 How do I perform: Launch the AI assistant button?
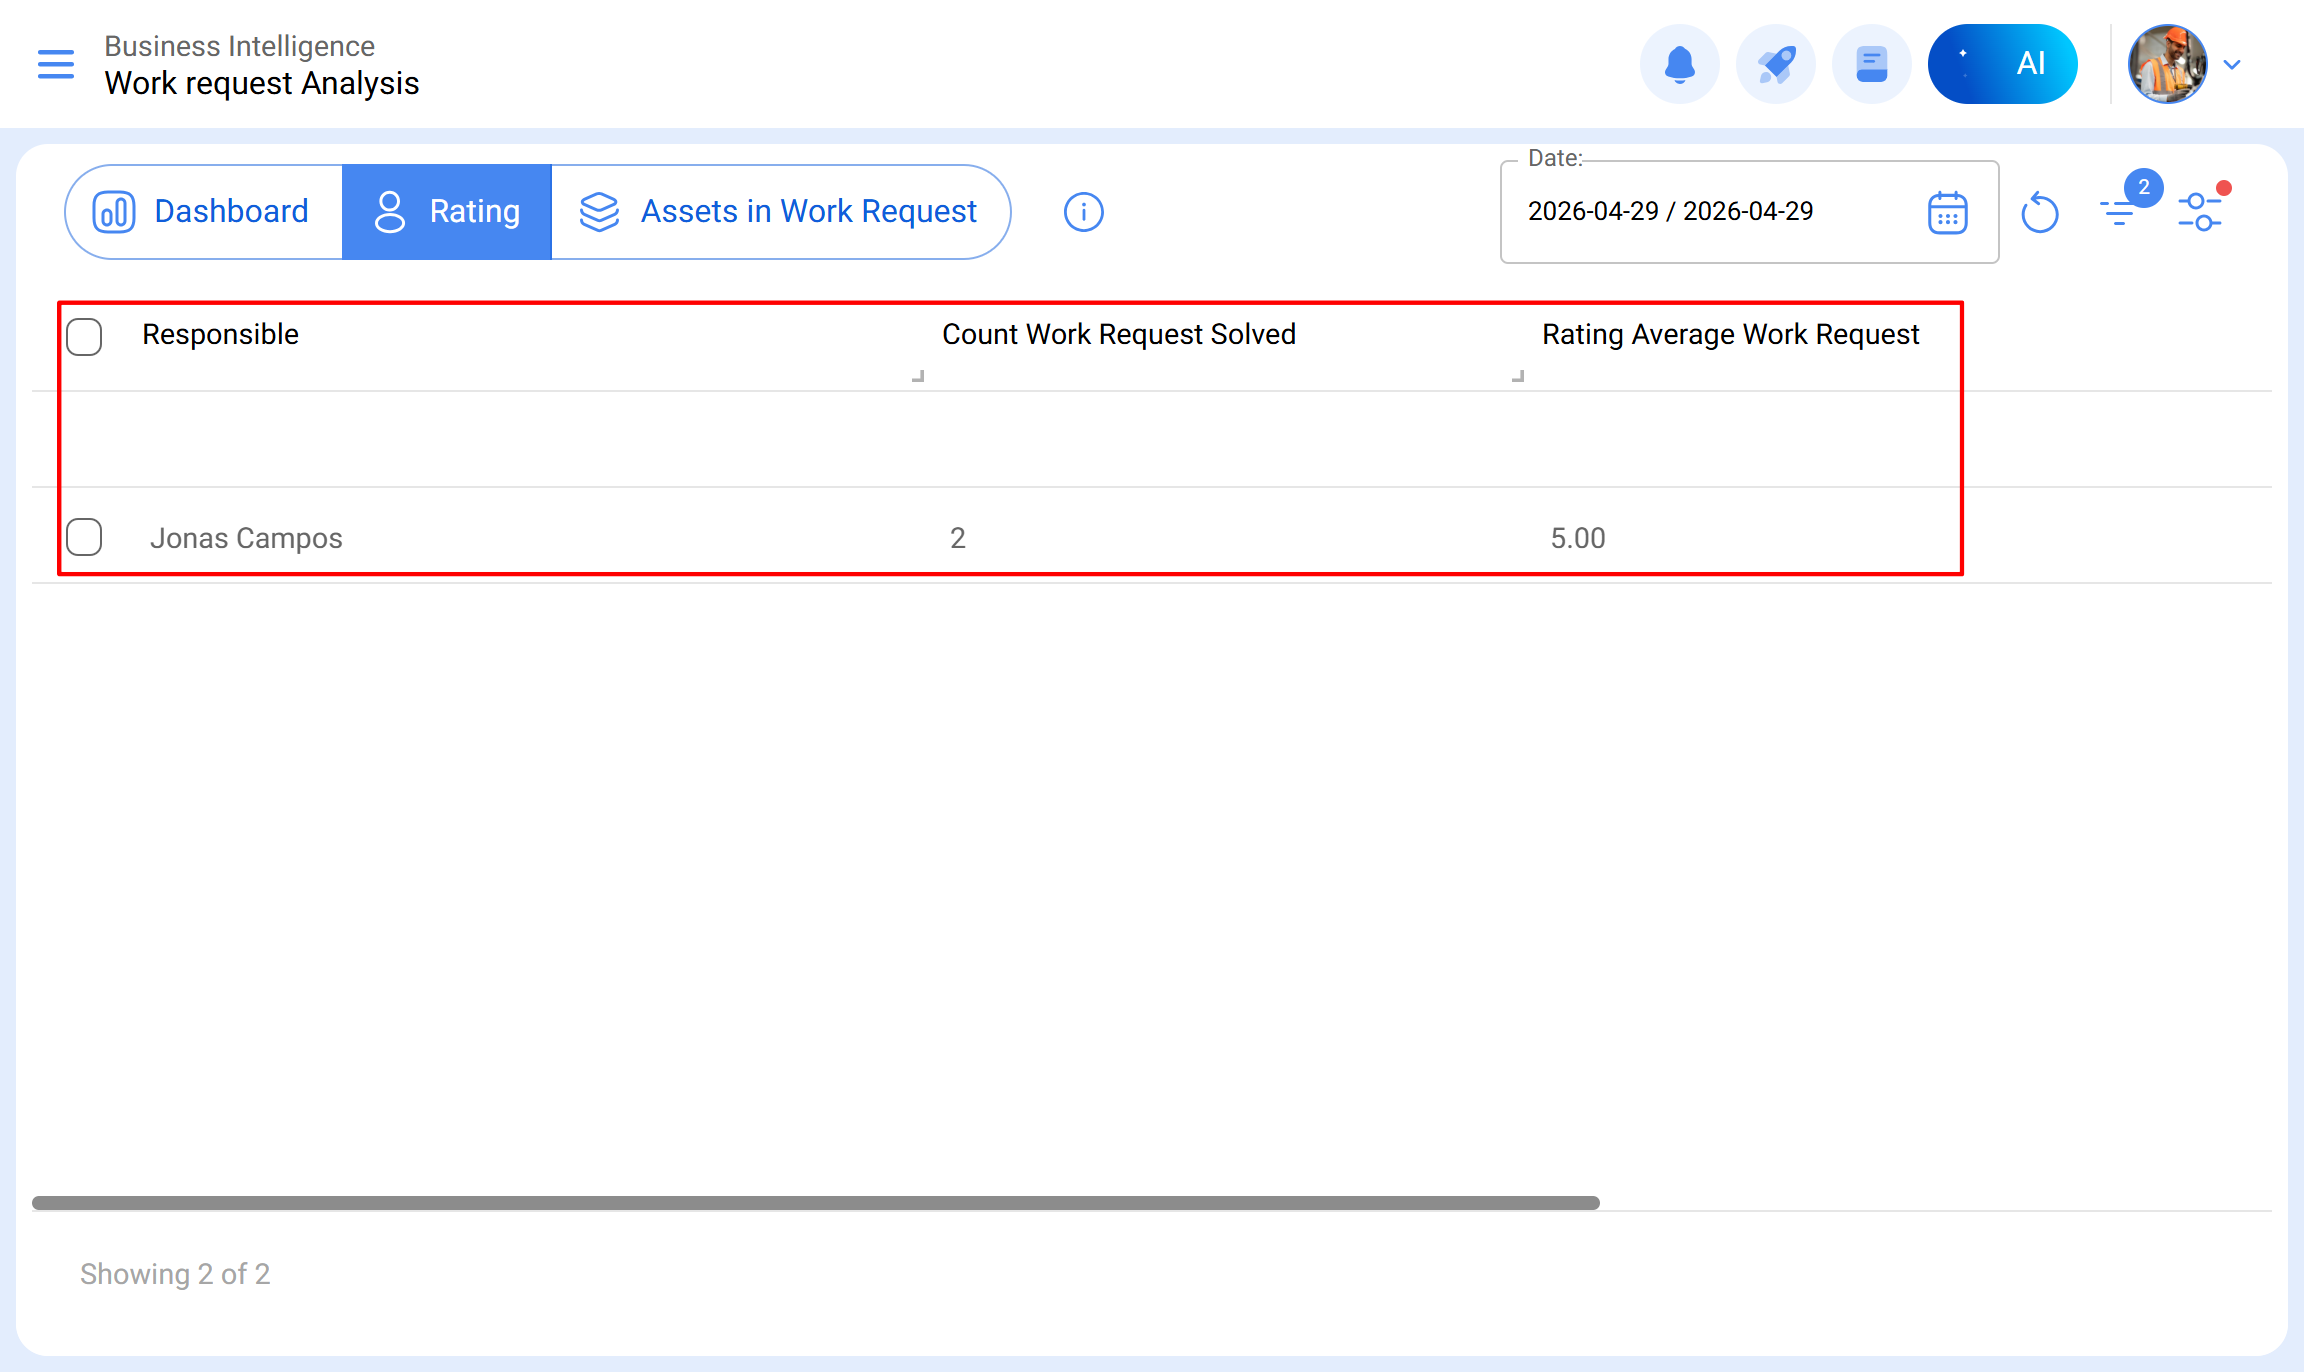pos(2002,64)
